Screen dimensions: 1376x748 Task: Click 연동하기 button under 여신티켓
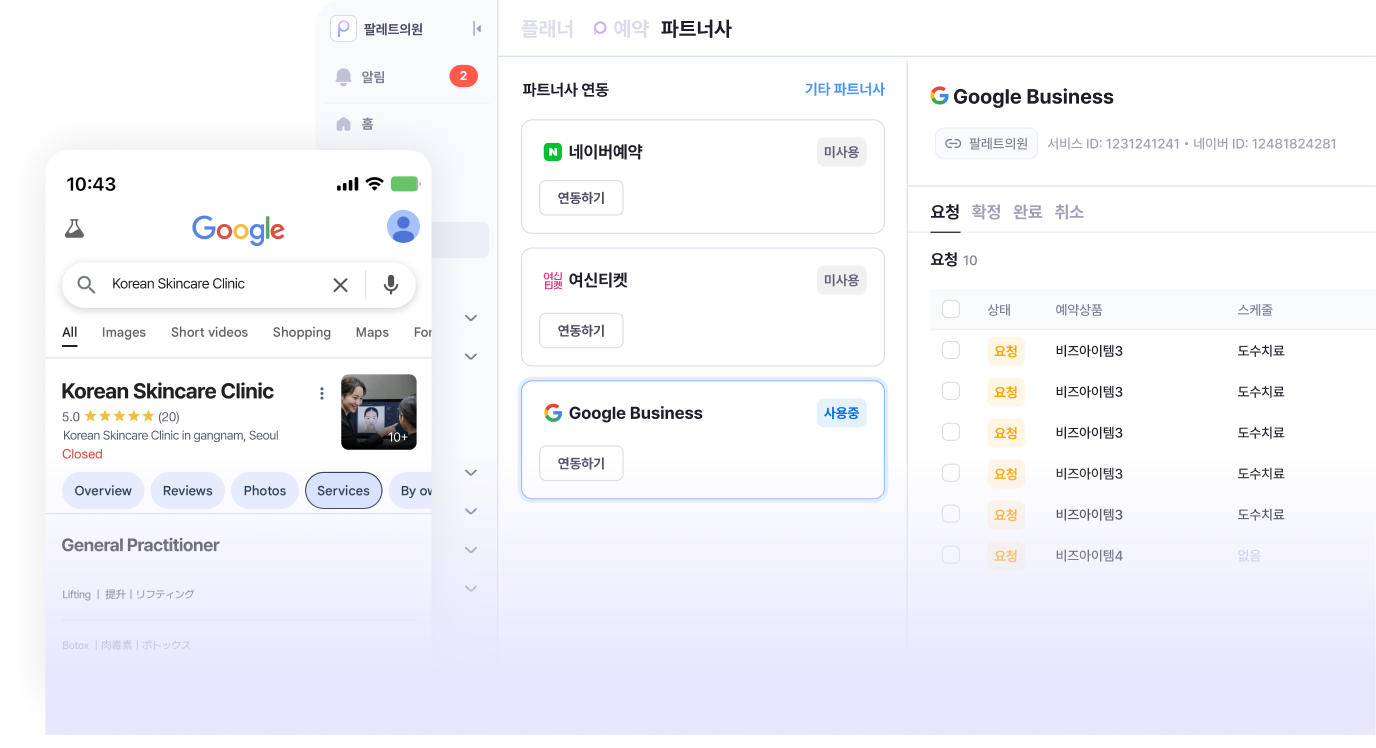click(x=581, y=330)
